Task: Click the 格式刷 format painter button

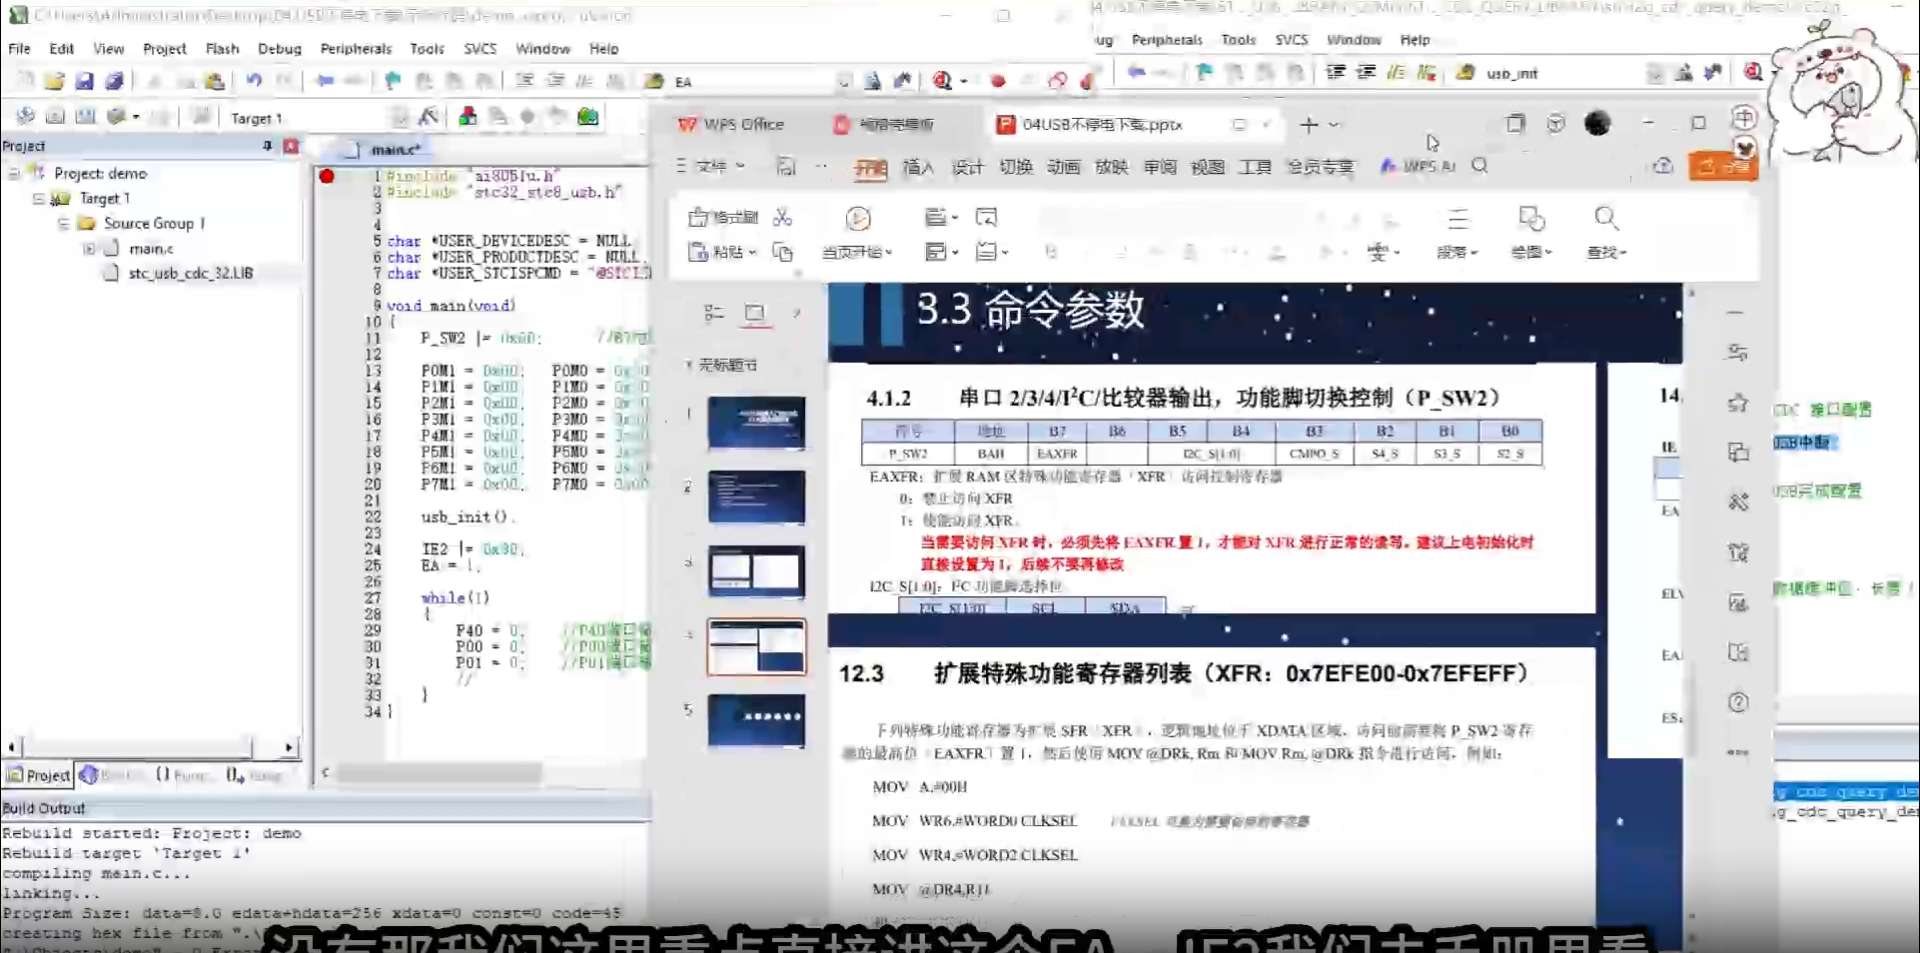Action: pyautogui.click(x=724, y=217)
